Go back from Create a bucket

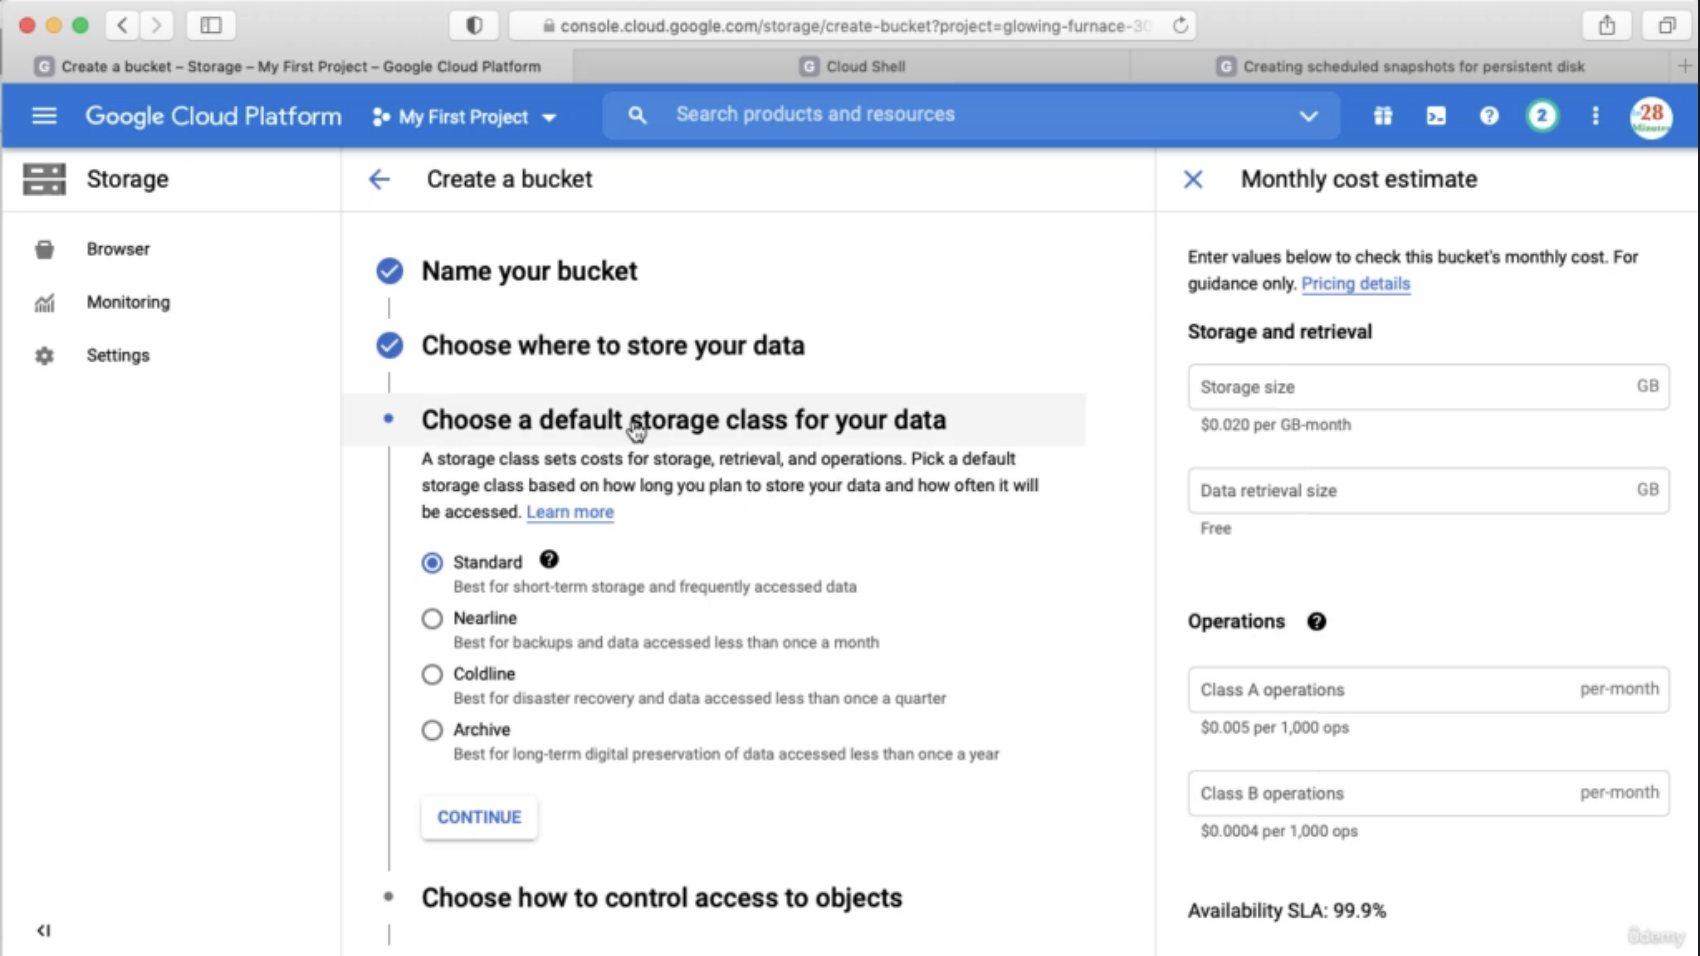pos(379,179)
